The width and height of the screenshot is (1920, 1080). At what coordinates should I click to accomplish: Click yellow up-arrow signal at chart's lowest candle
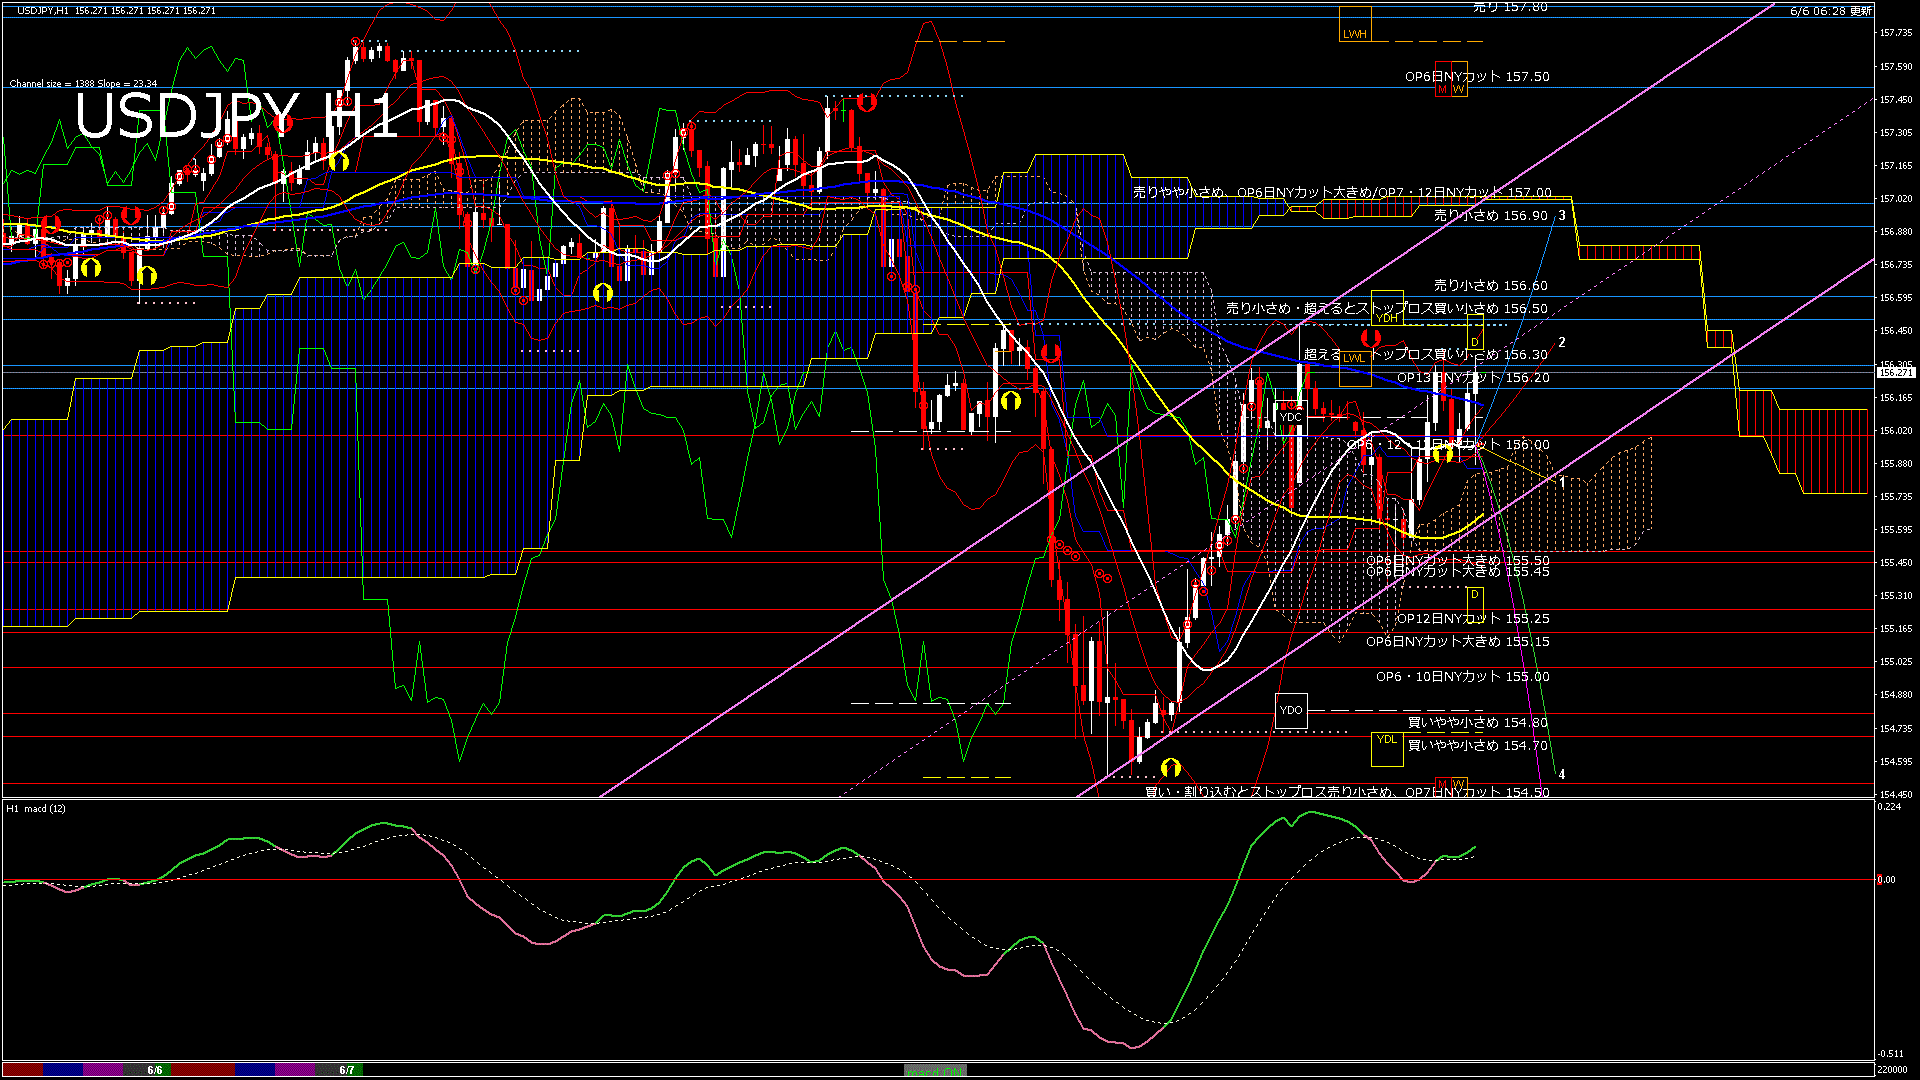1171,768
